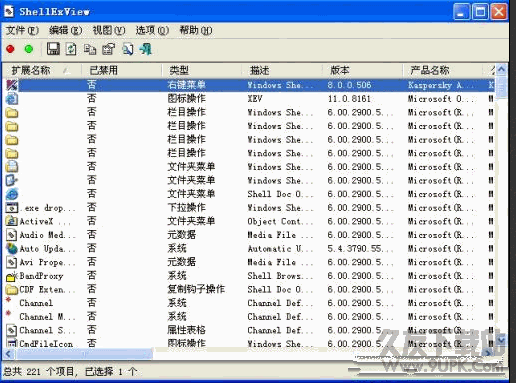Viewport: 516px width, 383px height.
Task: Select the 下拉操作 type cell
Action: pyautogui.click(x=186, y=208)
